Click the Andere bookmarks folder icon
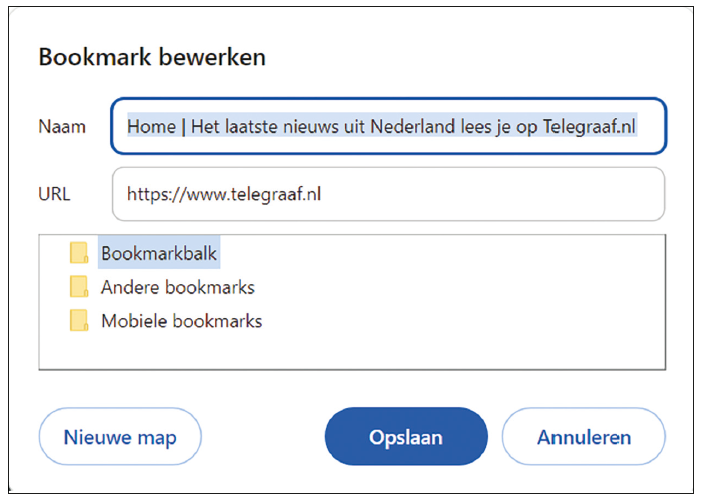 [79, 287]
